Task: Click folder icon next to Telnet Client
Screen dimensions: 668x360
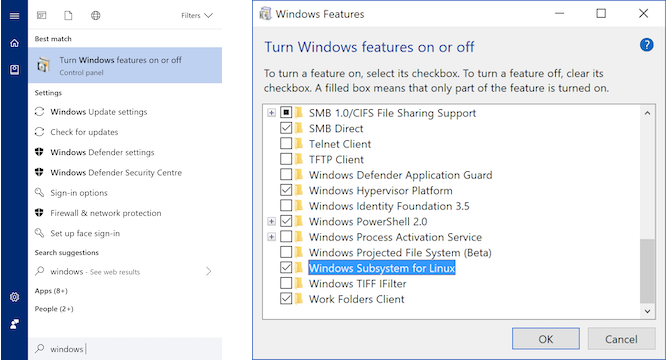Action: [x=299, y=144]
